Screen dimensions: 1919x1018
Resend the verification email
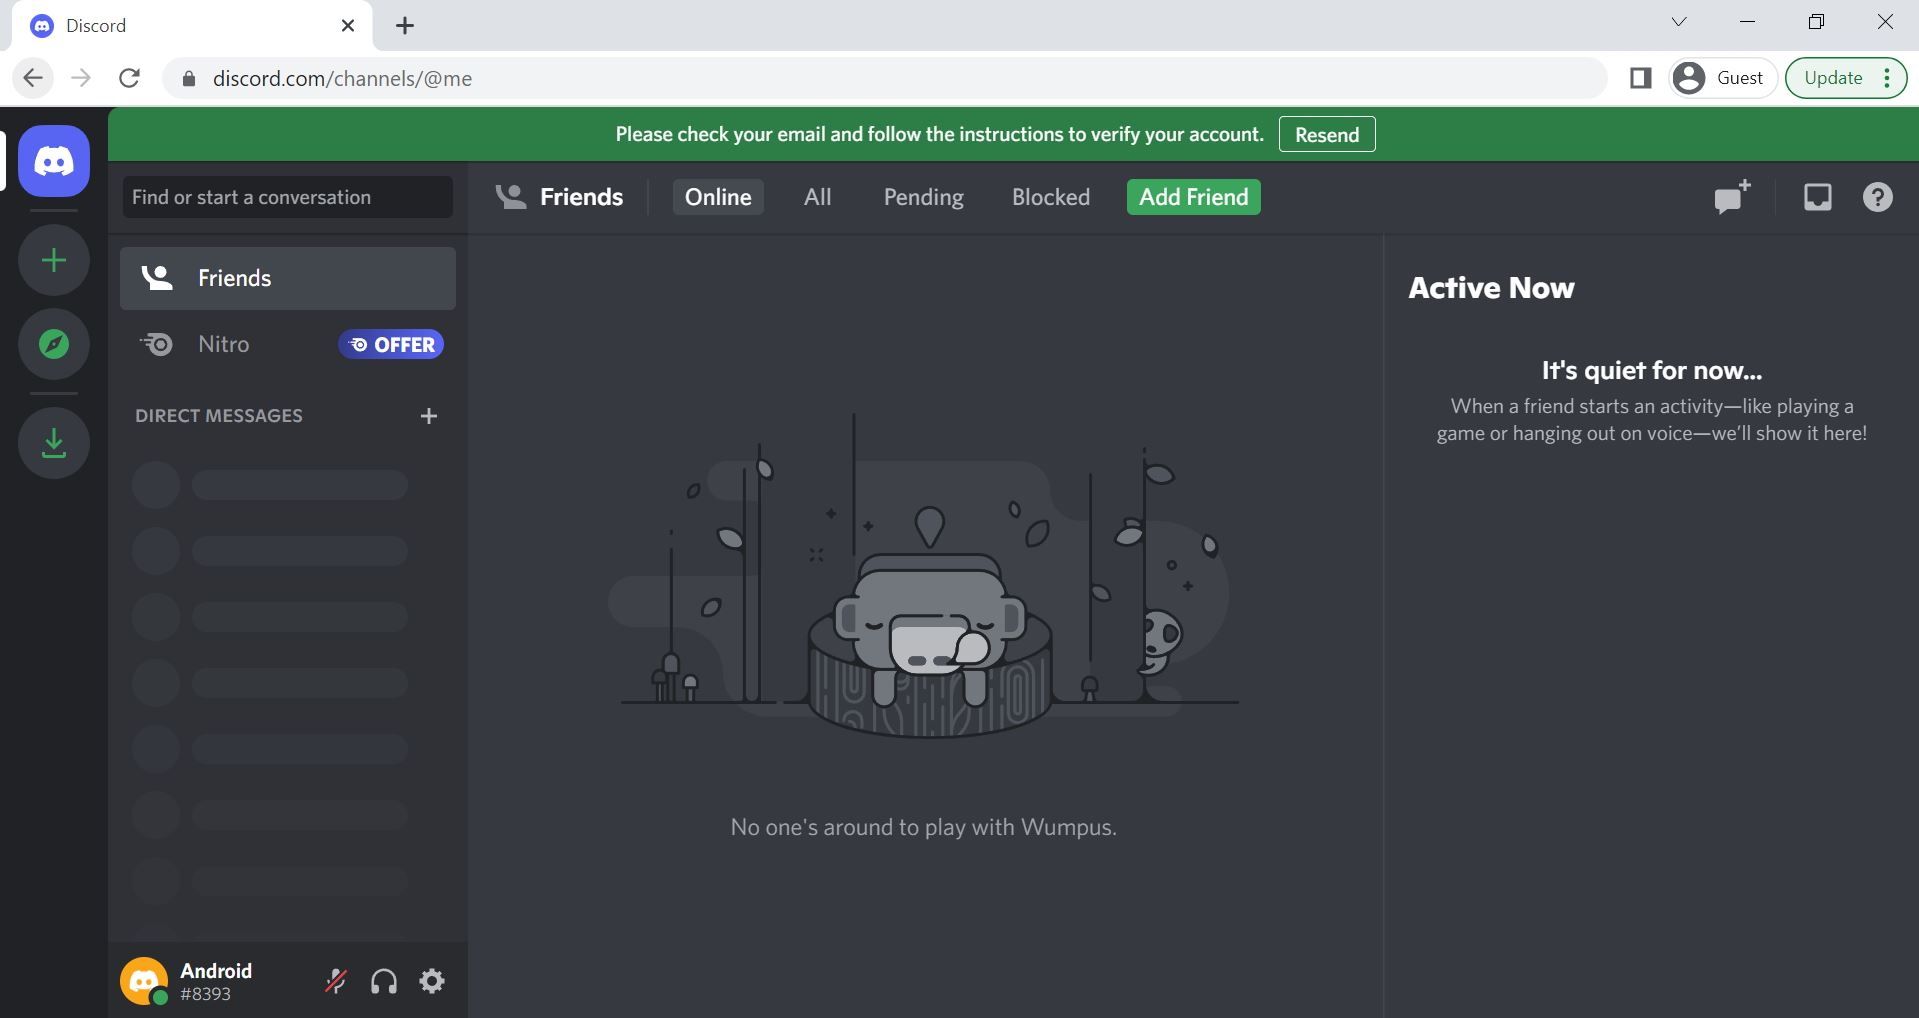pyautogui.click(x=1326, y=134)
